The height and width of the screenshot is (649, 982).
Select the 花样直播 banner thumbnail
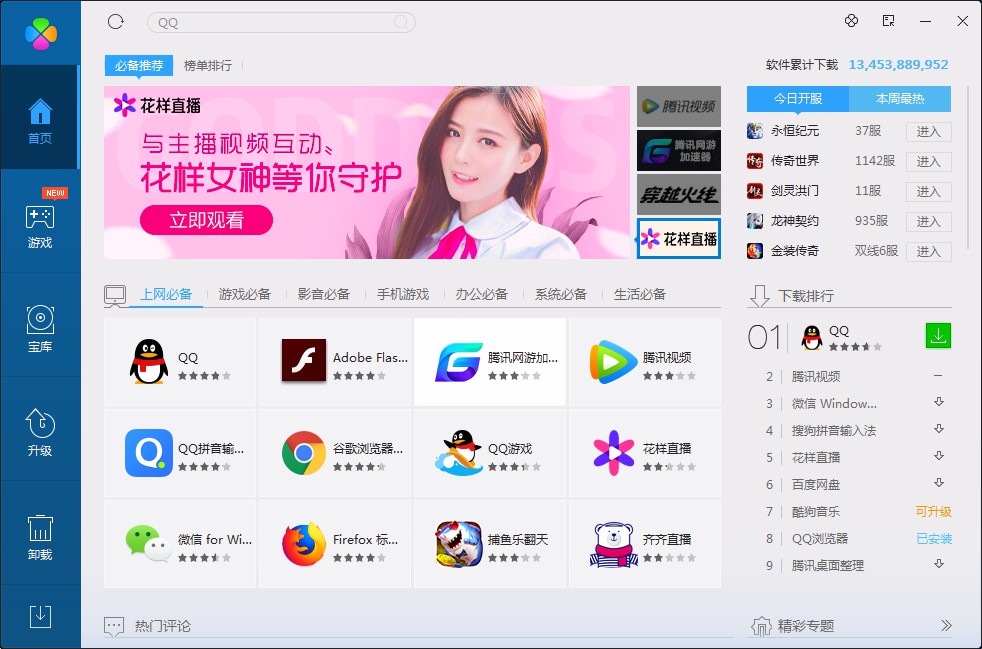679,238
